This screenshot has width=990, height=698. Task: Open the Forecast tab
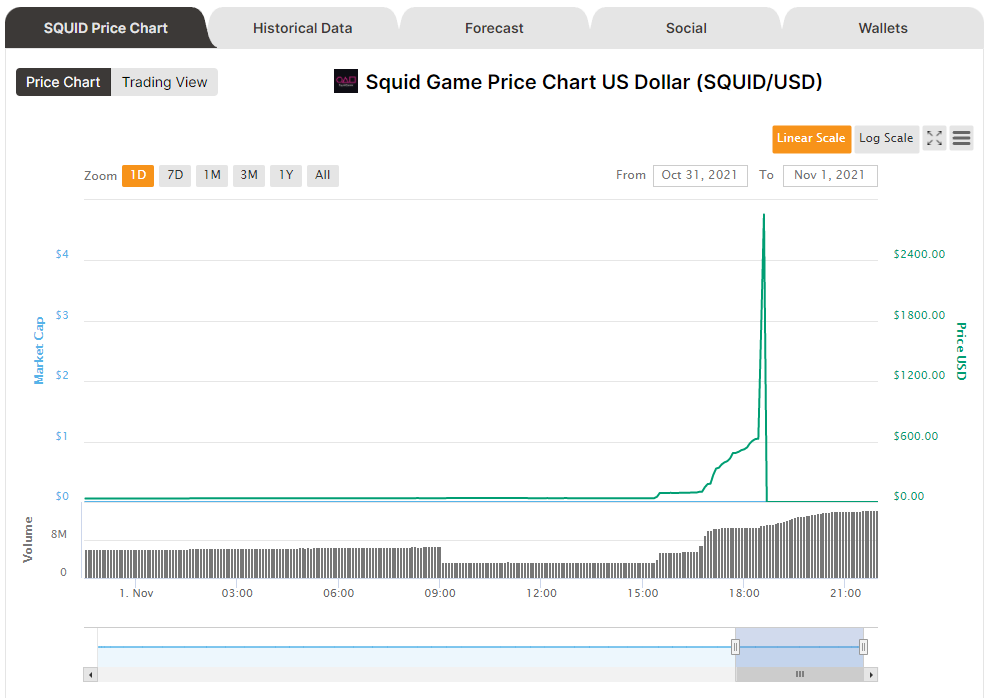pyautogui.click(x=494, y=28)
